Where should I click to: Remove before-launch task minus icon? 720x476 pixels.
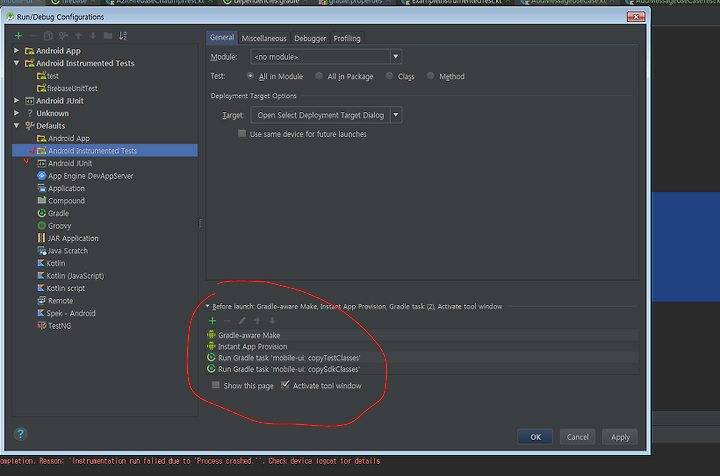pyautogui.click(x=227, y=321)
